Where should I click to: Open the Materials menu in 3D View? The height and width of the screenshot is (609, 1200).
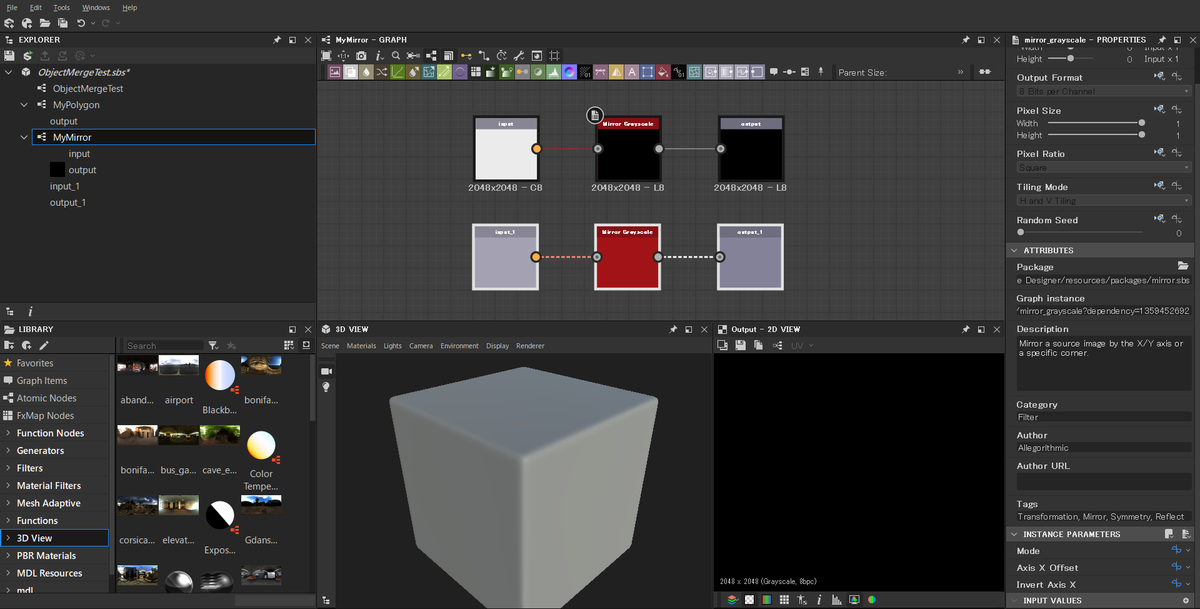pos(361,346)
